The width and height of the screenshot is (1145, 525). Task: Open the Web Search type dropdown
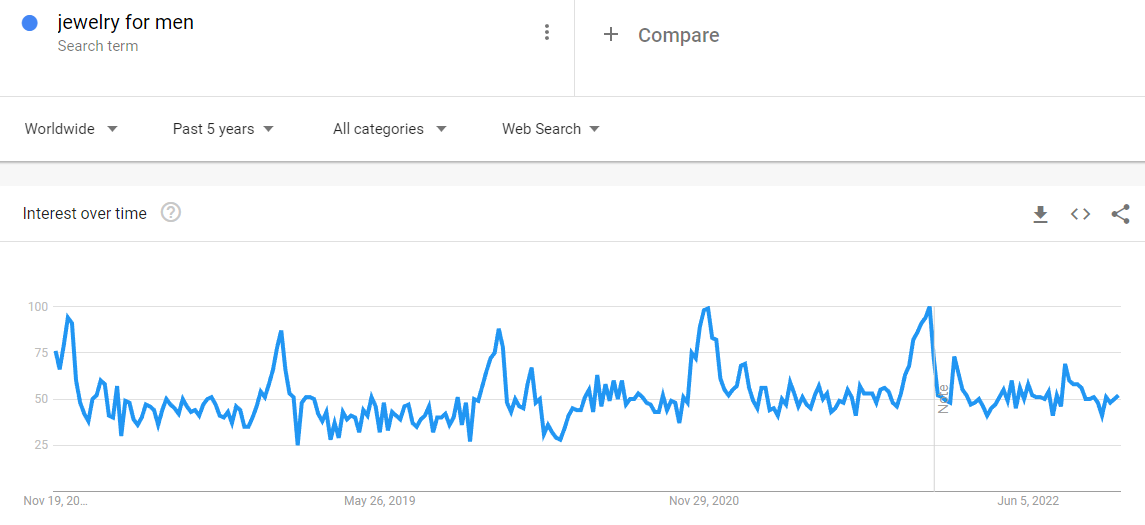[x=550, y=129]
